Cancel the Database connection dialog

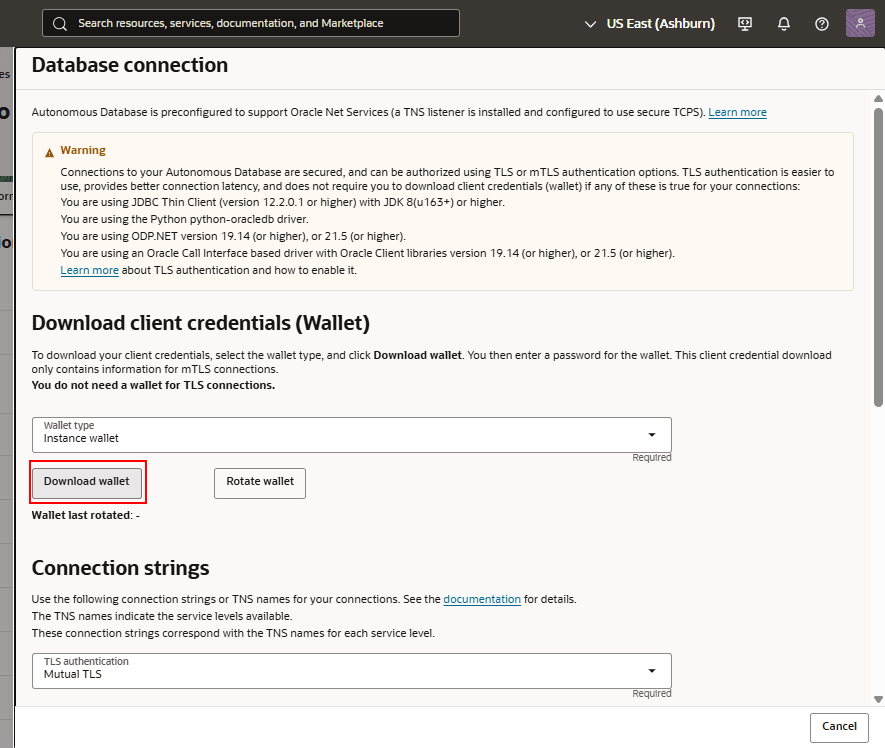pyautogui.click(x=839, y=727)
